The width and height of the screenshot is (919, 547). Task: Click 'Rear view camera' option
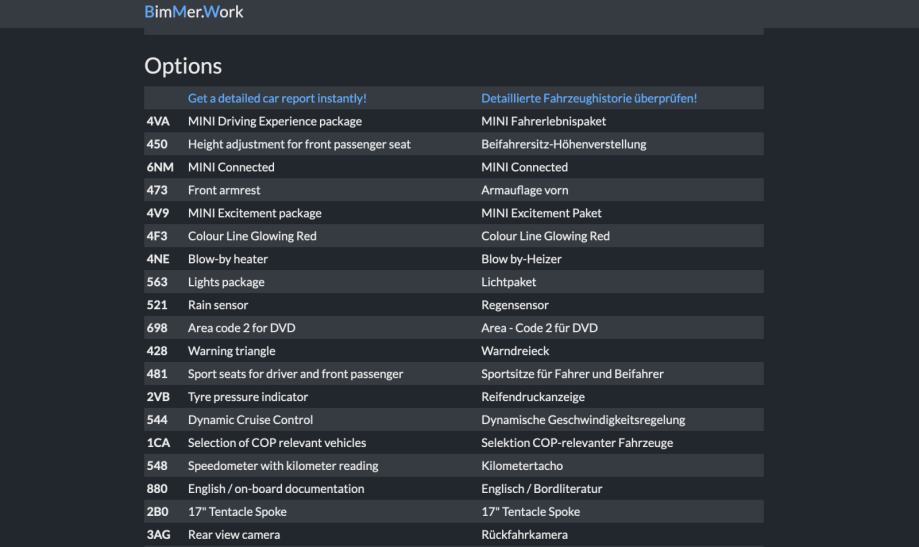[x=234, y=535]
